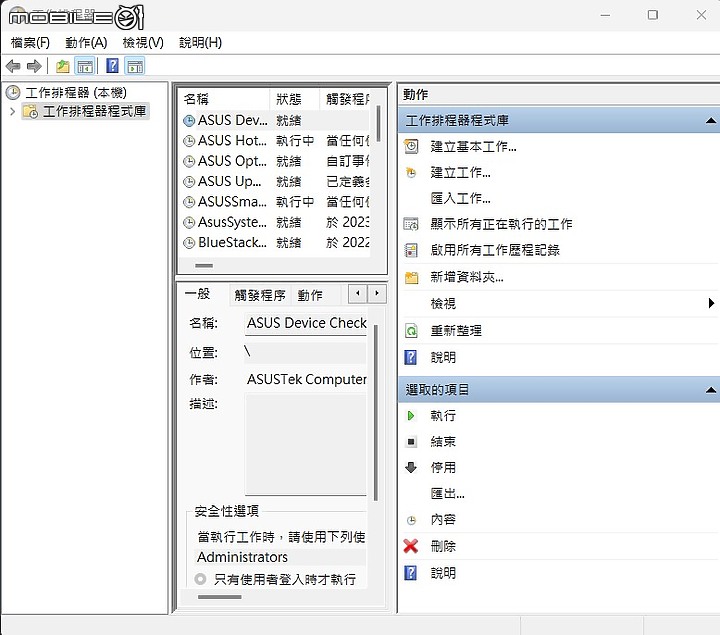Toggle the show/hide Actions pane icon

135,67
